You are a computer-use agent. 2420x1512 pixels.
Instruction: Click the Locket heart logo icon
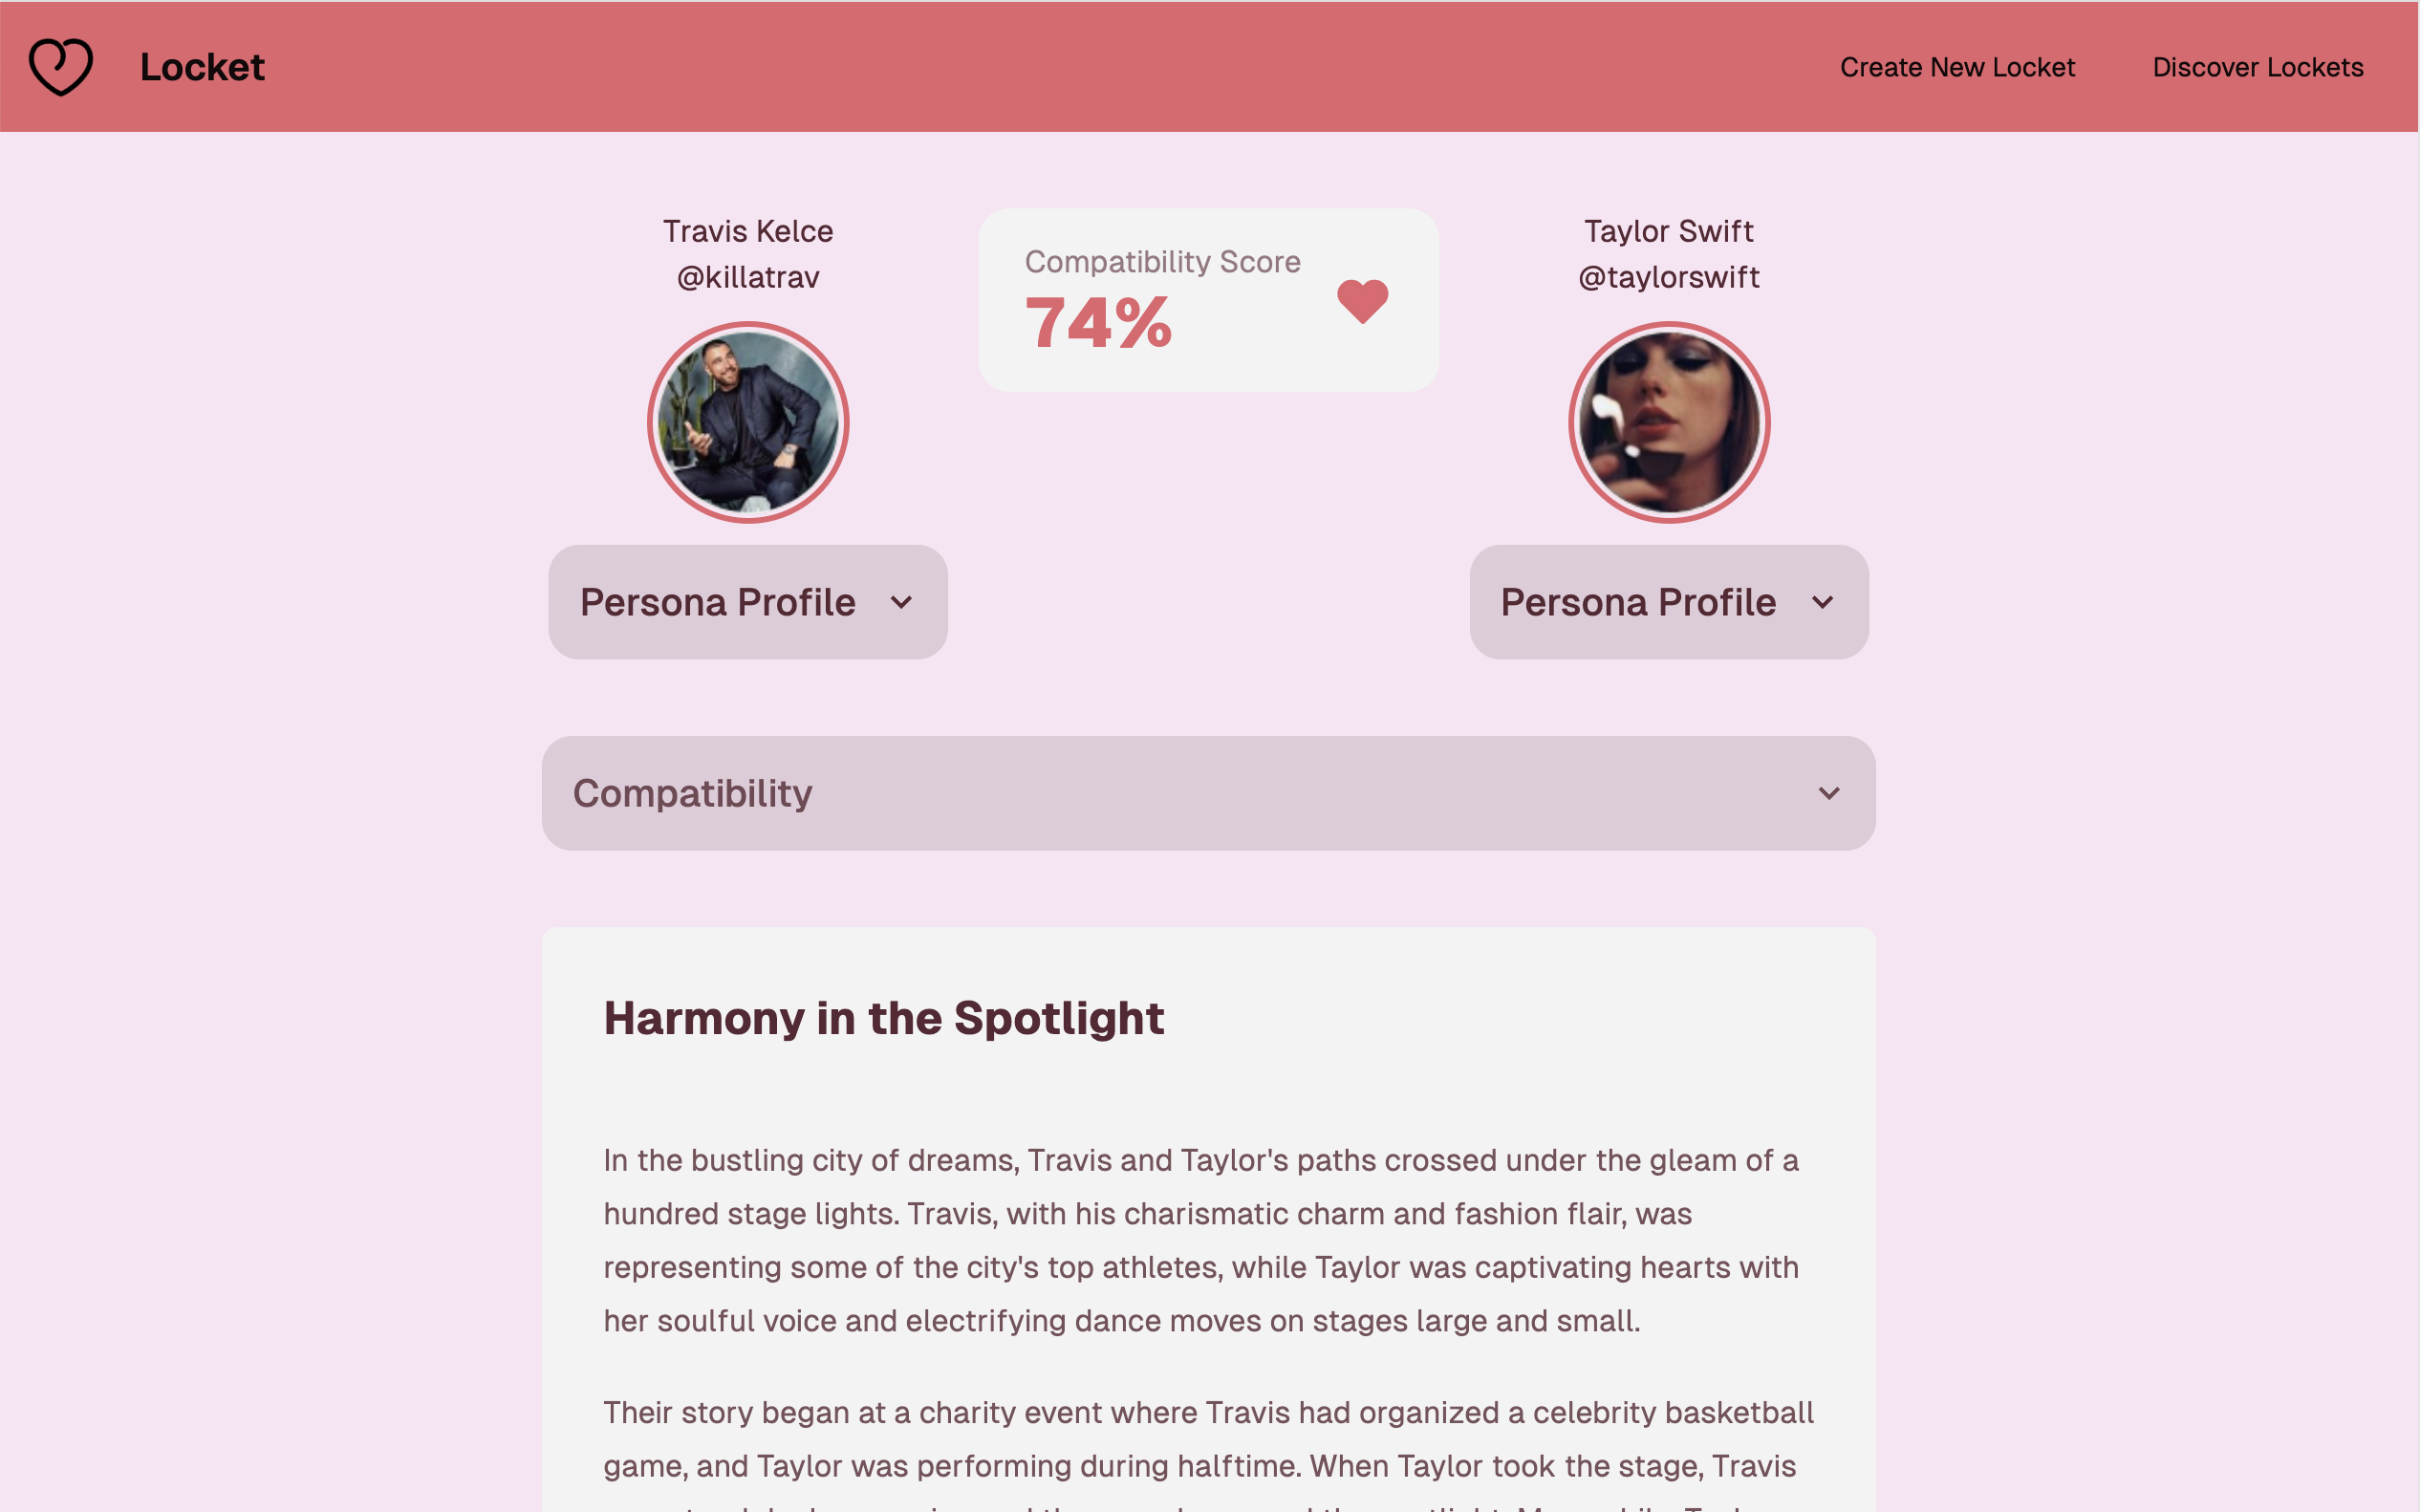(x=61, y=66)
